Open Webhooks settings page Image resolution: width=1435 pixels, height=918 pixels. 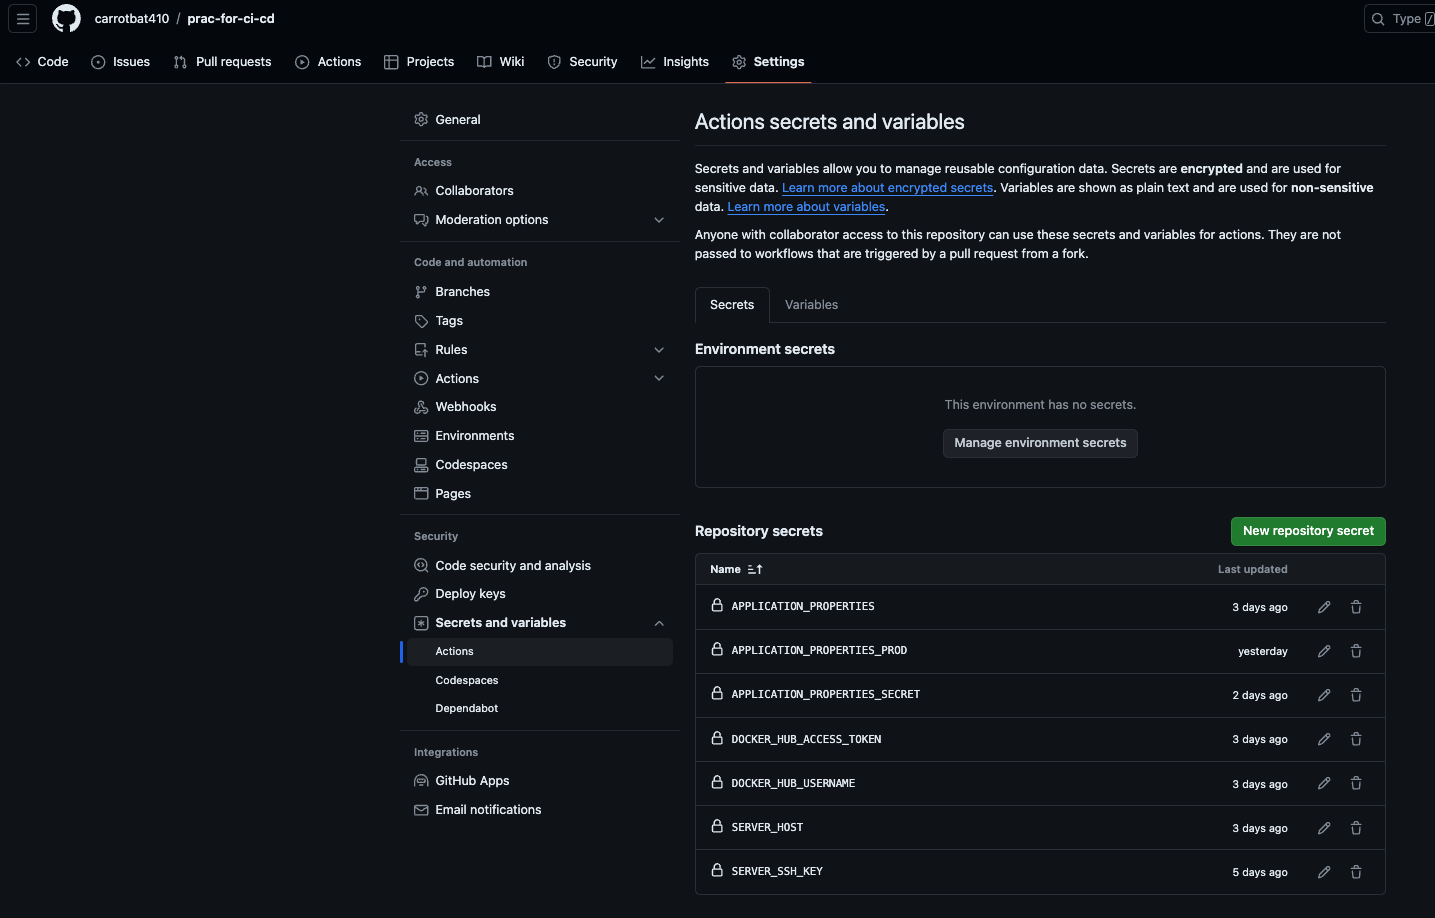click(465, 407)
